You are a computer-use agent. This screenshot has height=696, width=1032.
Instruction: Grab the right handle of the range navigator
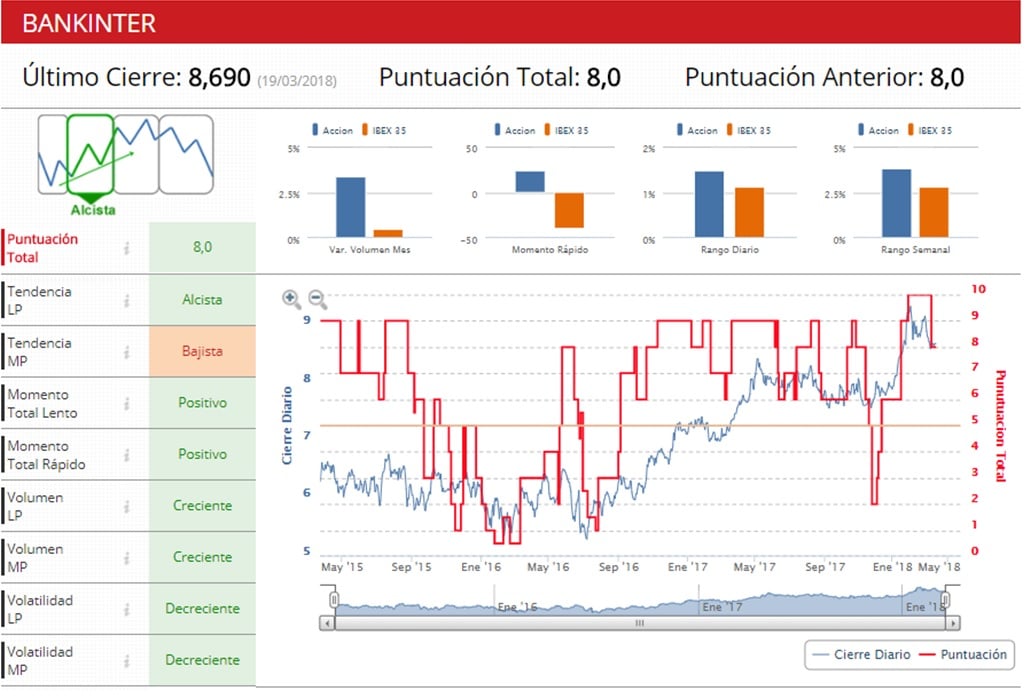(x=945, y=600)
